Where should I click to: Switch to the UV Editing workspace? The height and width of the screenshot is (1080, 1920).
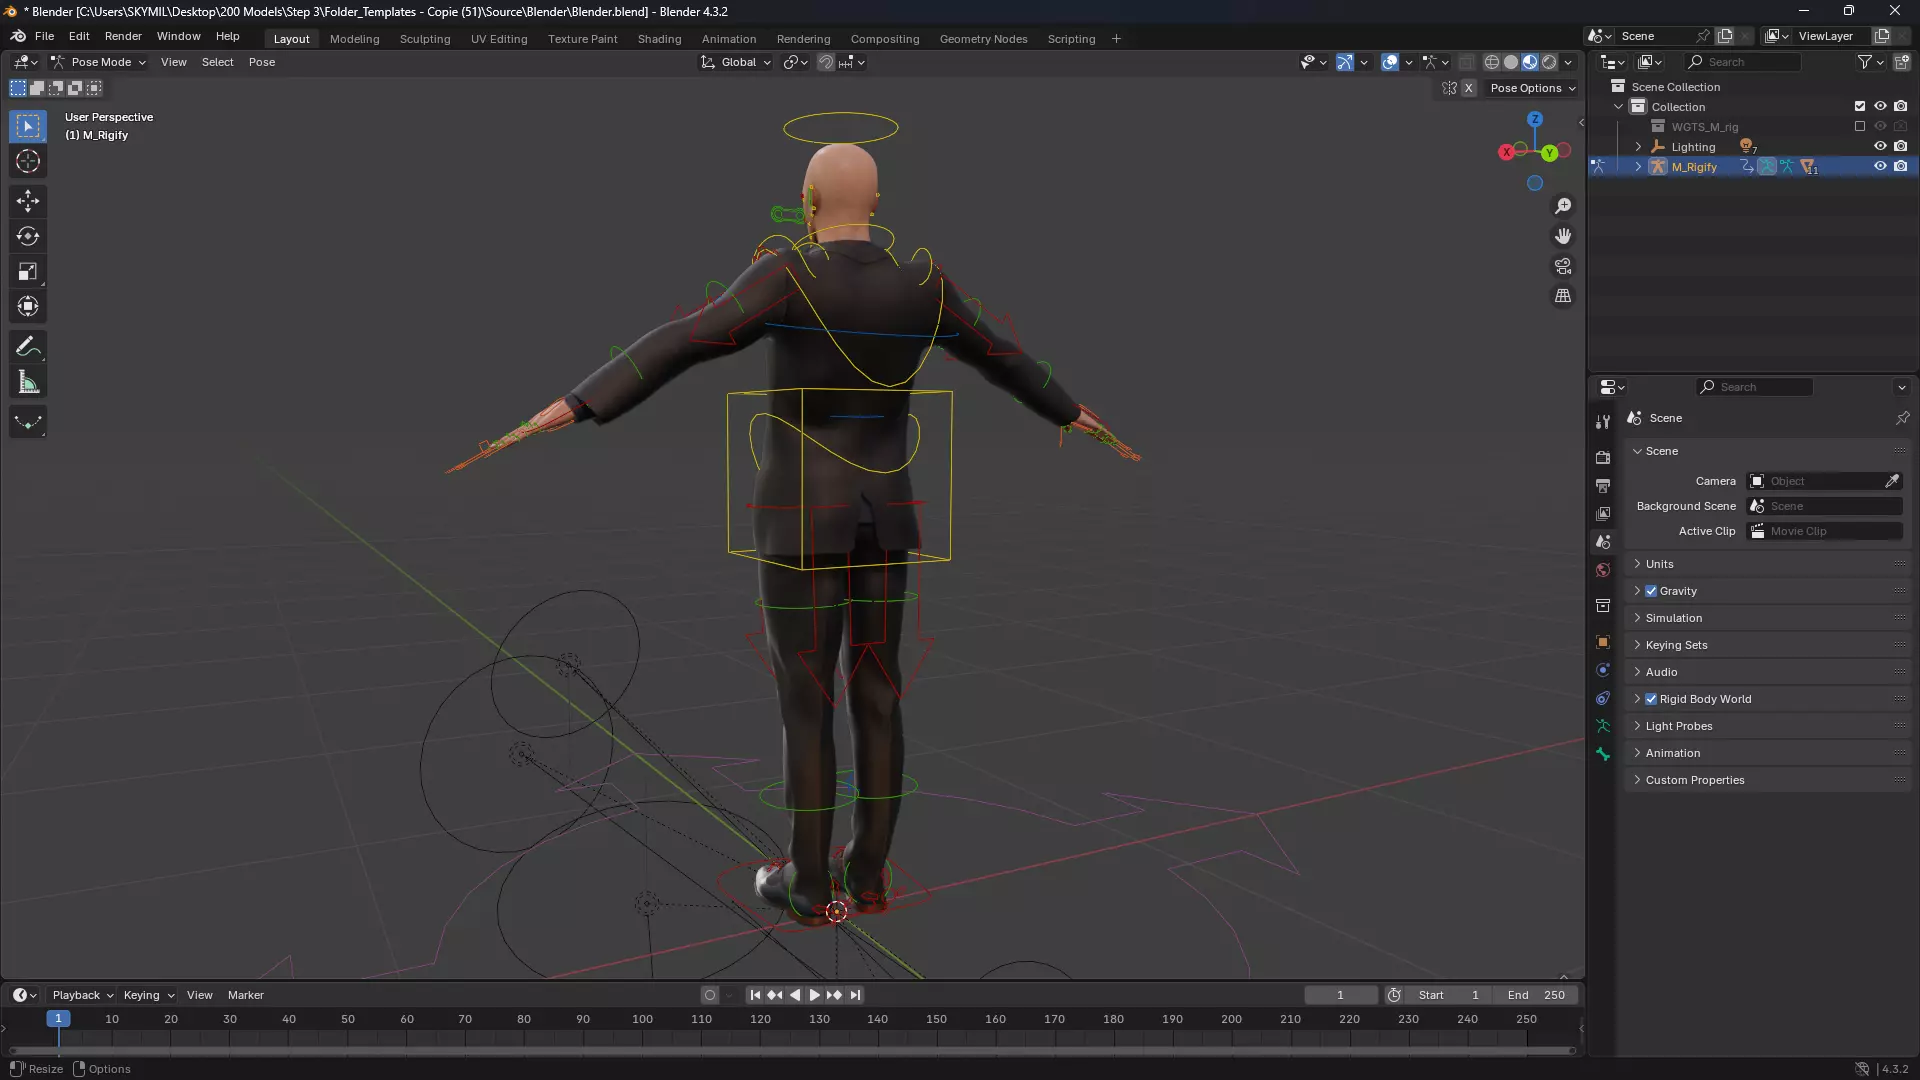[x=499, y=39]
